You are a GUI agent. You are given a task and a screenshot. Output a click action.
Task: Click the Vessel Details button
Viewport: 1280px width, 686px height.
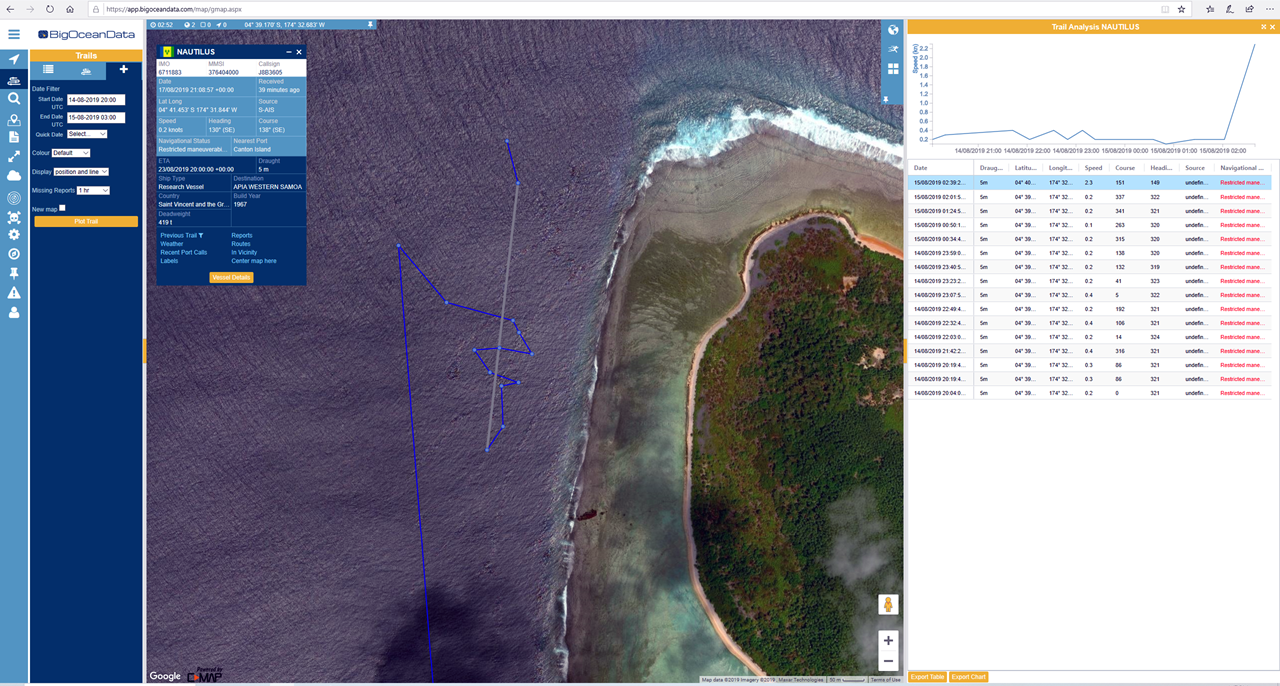231,277
